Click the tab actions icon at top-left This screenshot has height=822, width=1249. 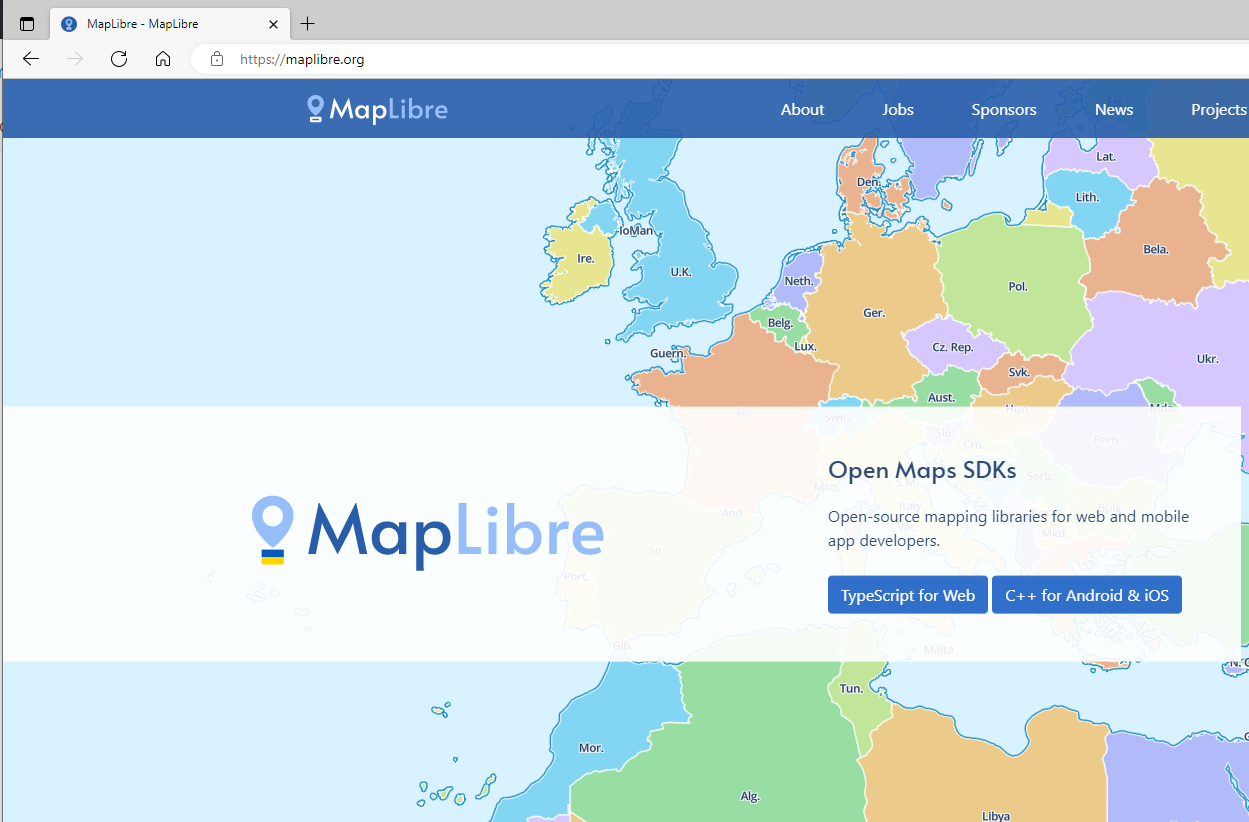pos(26,22)
